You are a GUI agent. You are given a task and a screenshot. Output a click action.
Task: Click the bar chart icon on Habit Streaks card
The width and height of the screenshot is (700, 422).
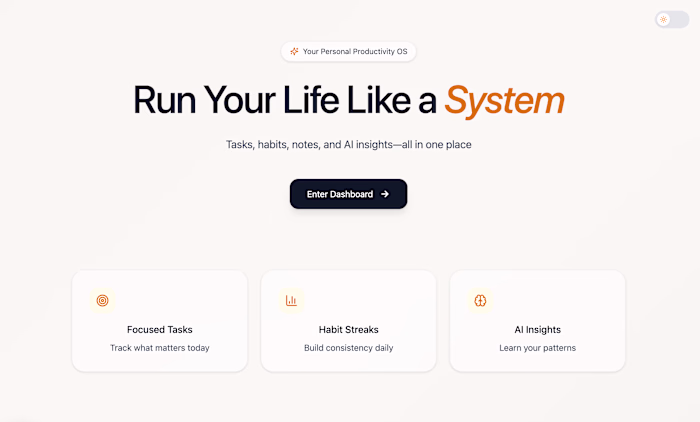[291, 301]
